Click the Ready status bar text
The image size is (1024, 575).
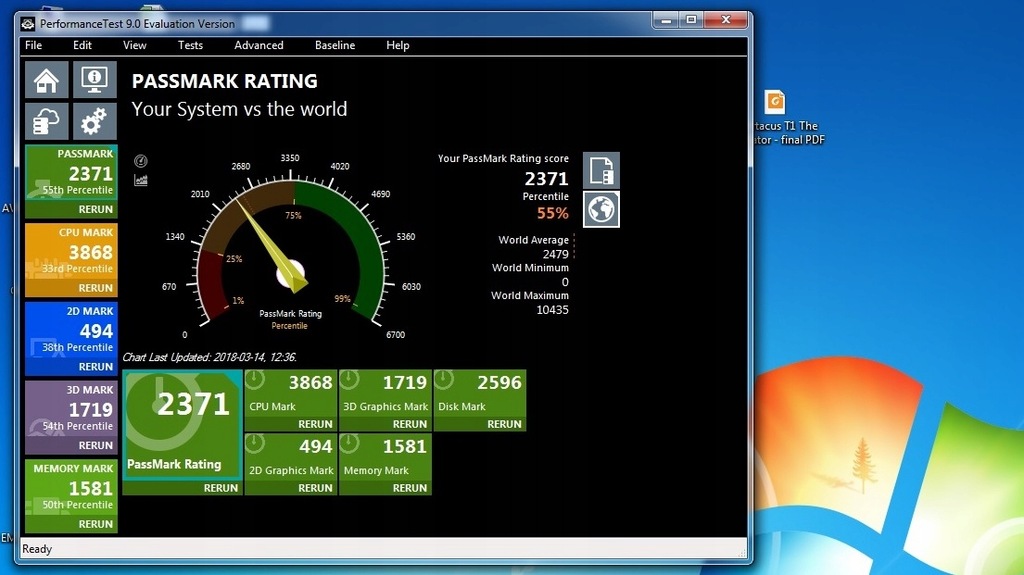[x=37, y=549]
